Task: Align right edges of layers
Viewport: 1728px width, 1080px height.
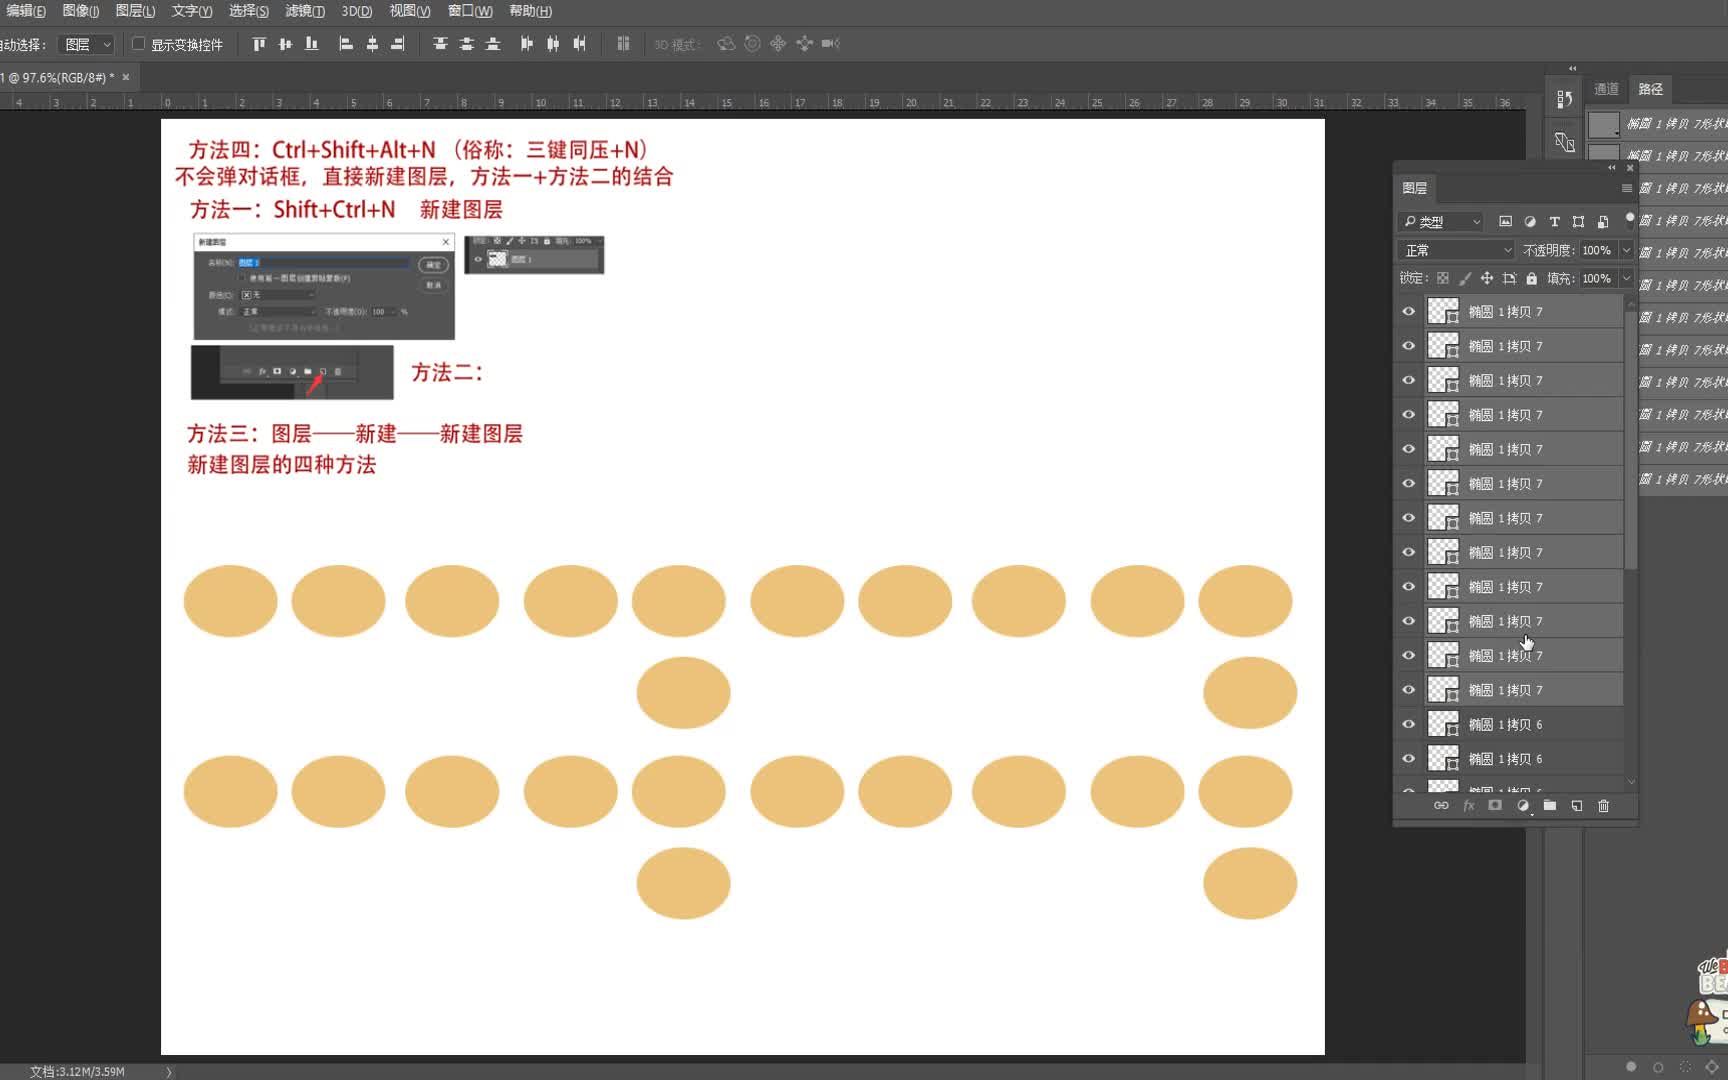Action: 398,44
